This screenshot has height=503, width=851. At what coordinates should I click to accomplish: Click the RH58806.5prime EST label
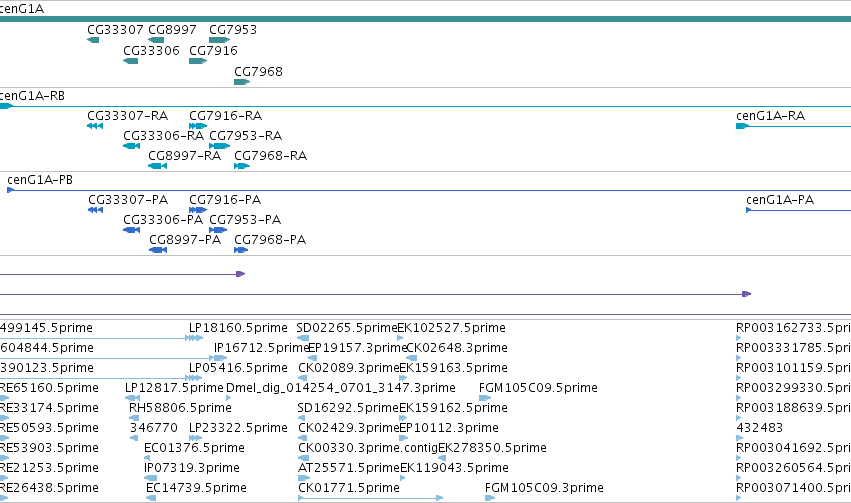pyautogui.click(x=180, y=408)
